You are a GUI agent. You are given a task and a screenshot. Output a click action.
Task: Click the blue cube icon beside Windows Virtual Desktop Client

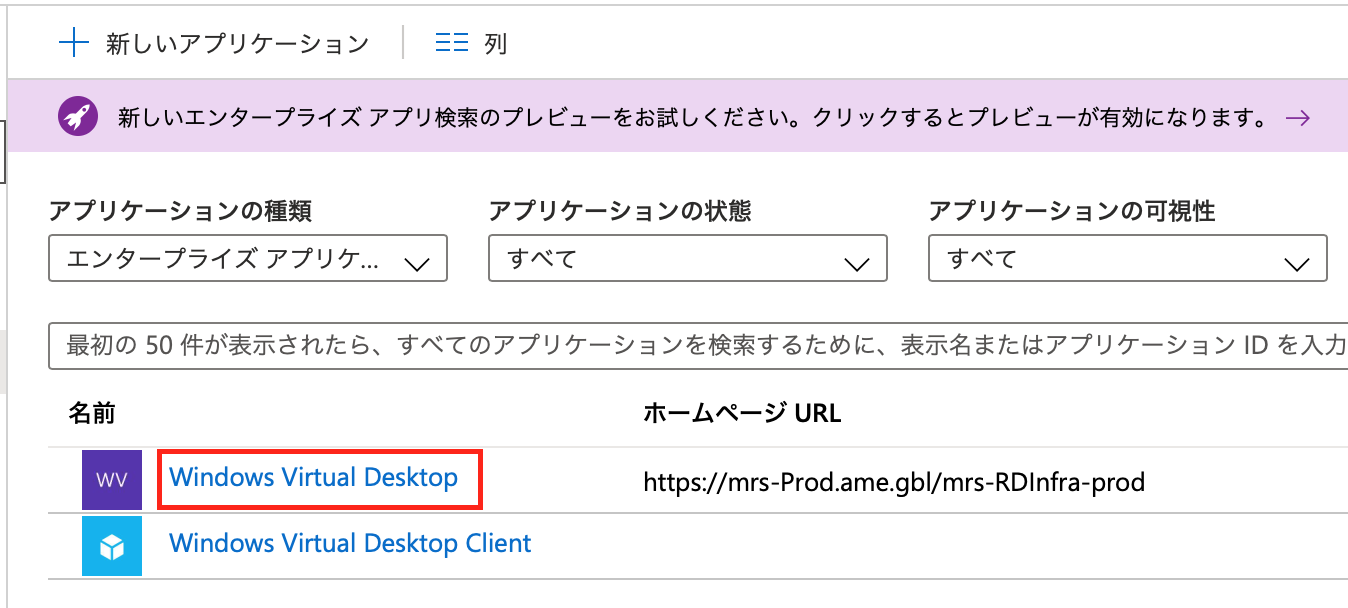(111, 546)
